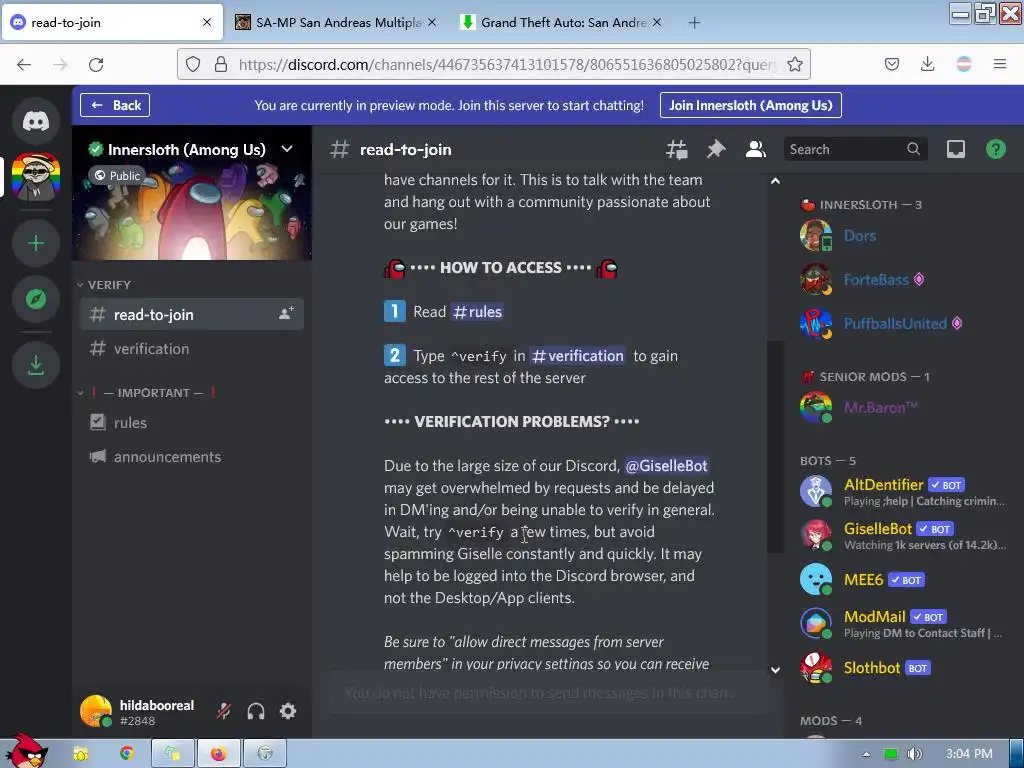The width and height of the screenshot is (1024, 768).
Task: Select read-to-join channel in sidebar
Action: tap(192, 314)
